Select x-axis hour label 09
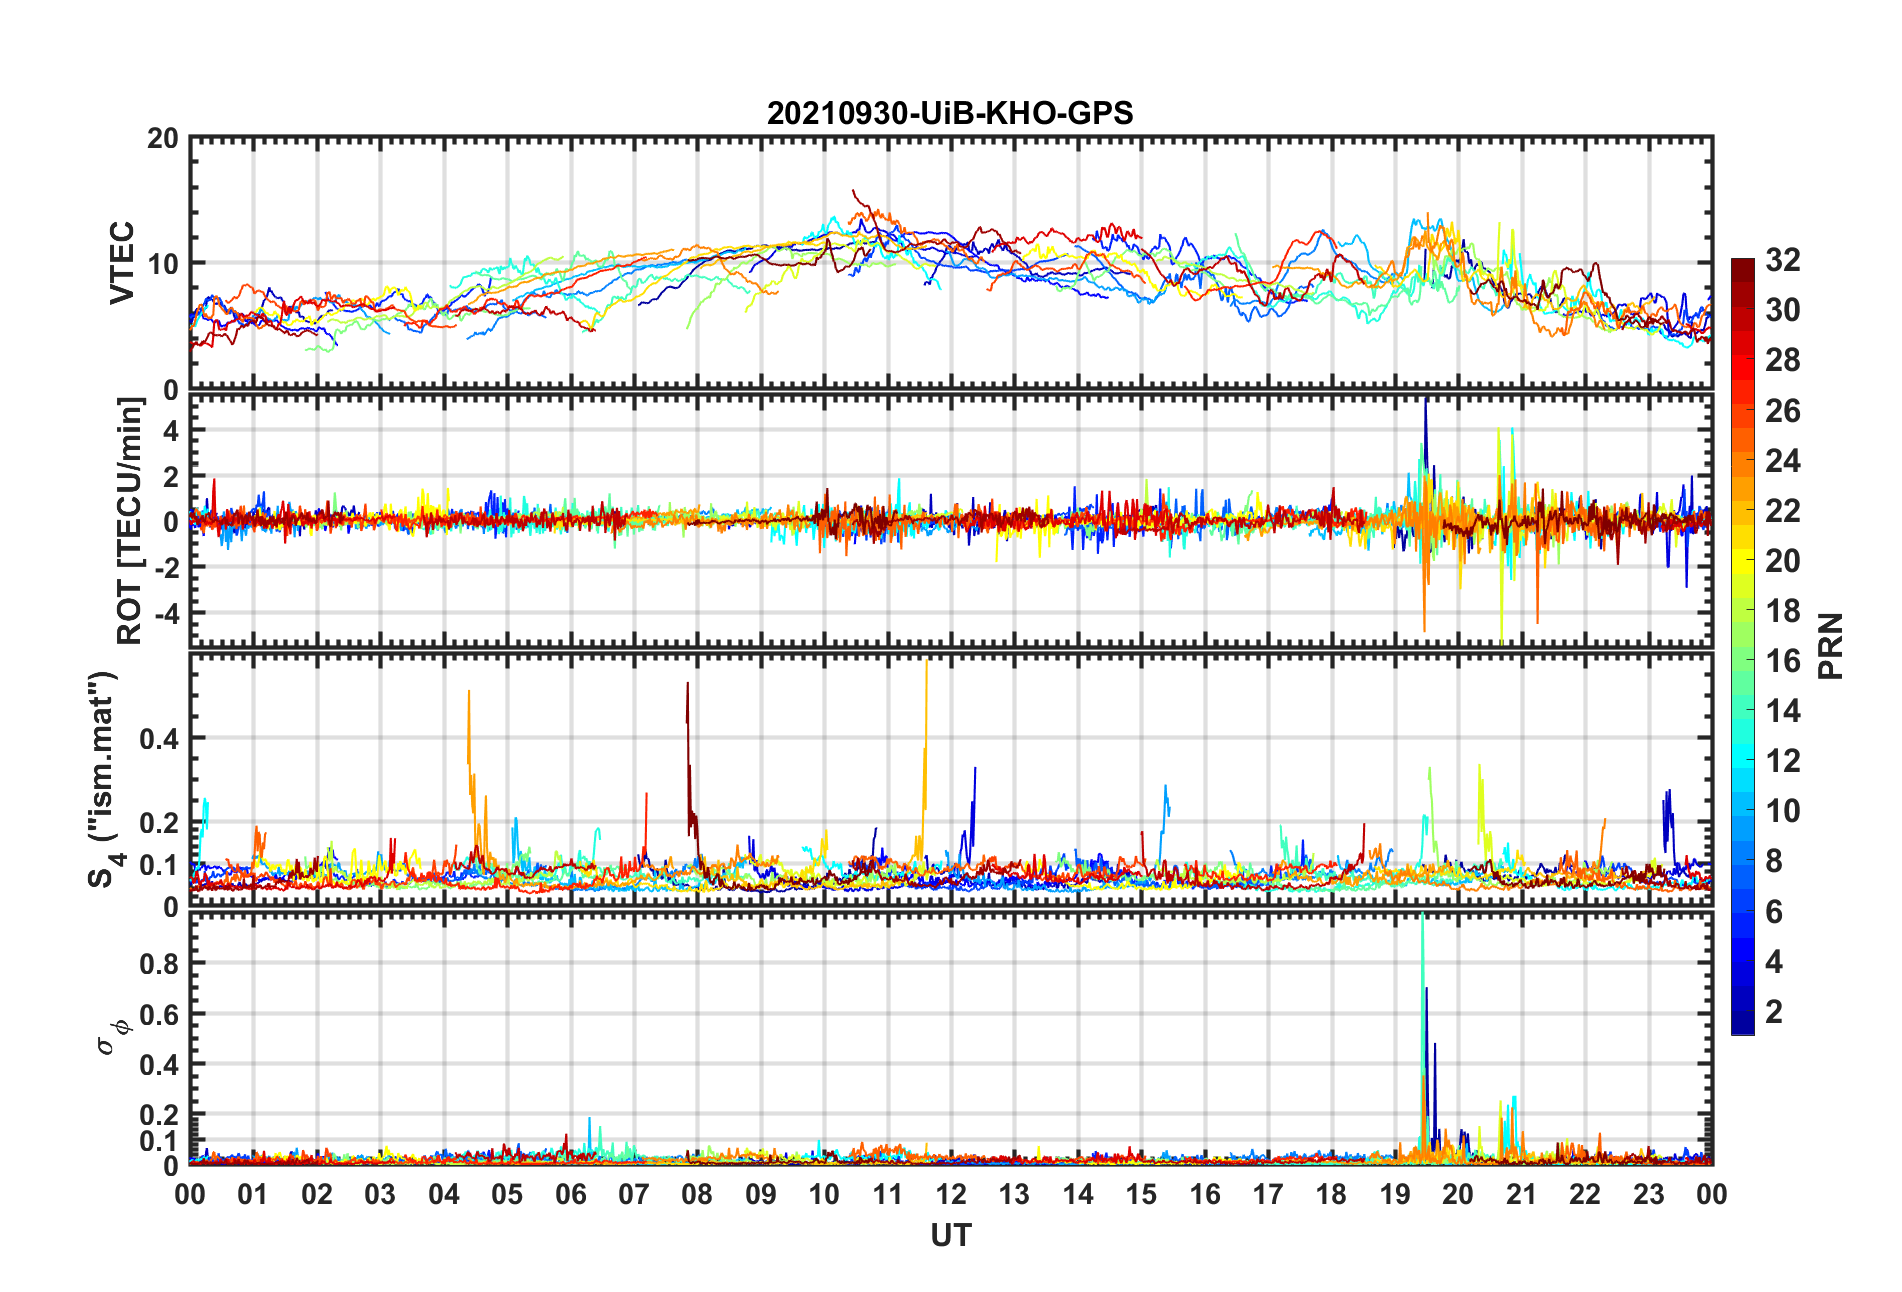Viewport: 1902px width, 1292px height. (761, 1194)
